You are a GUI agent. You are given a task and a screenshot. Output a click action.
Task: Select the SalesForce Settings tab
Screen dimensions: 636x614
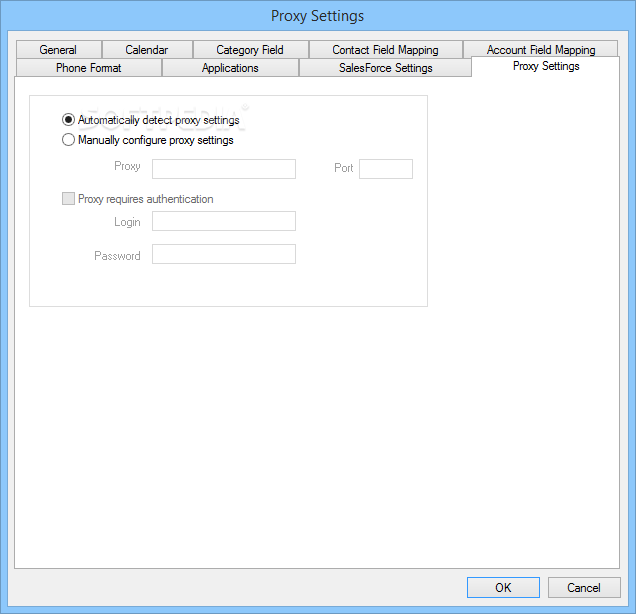385,67
